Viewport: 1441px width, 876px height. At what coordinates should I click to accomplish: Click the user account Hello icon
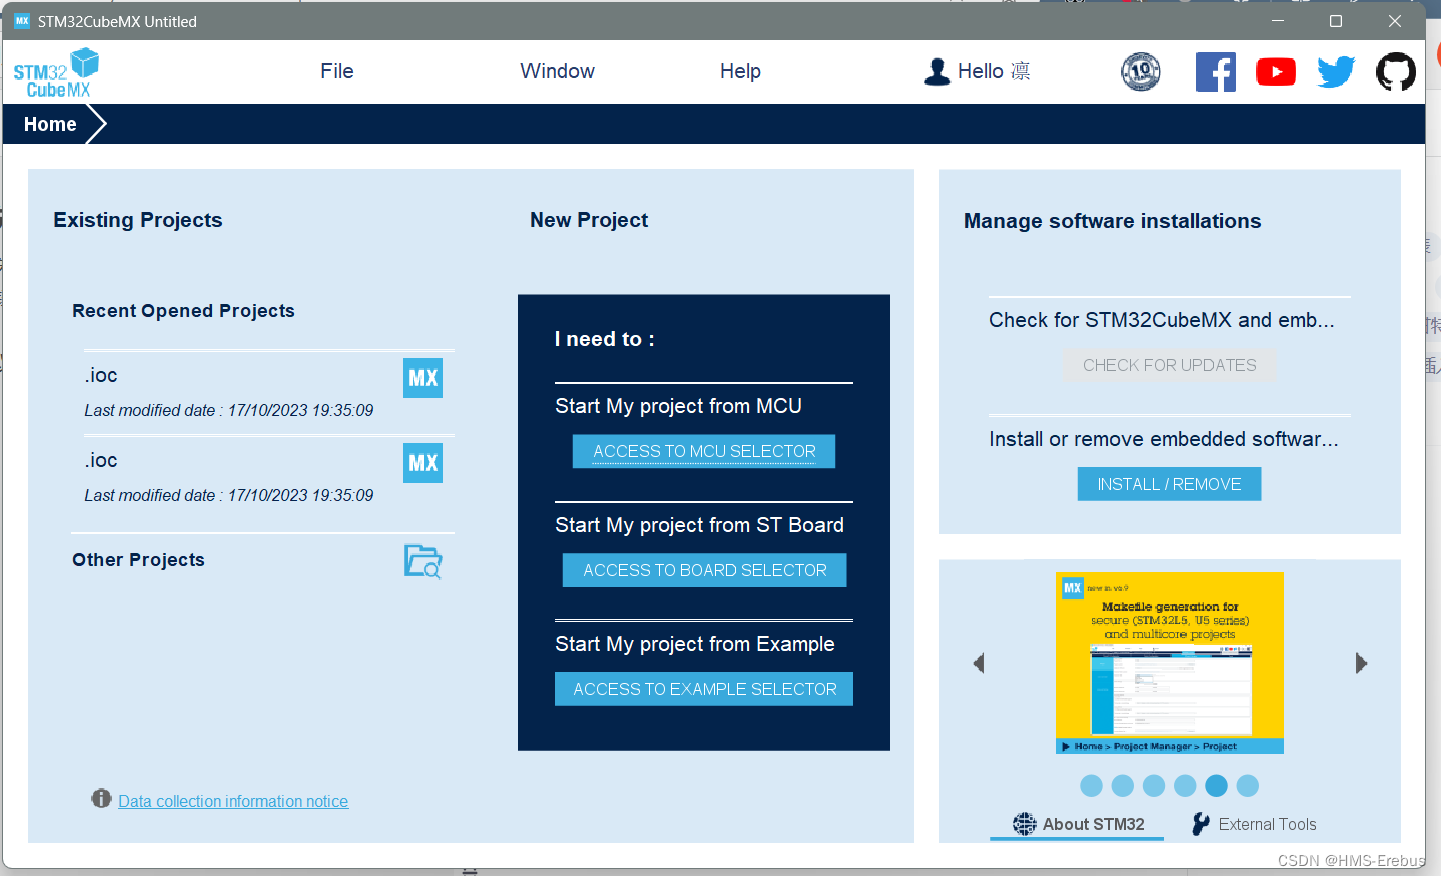click(x=937, y=71)
